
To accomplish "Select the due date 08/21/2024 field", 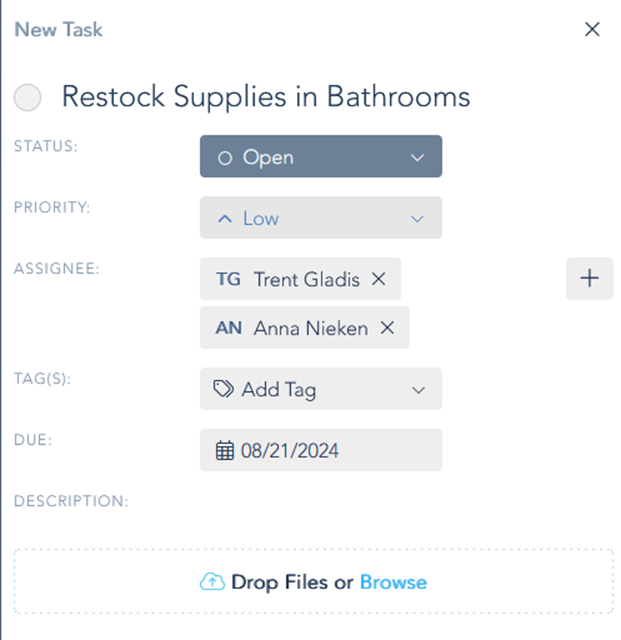I will click(321, 450).
